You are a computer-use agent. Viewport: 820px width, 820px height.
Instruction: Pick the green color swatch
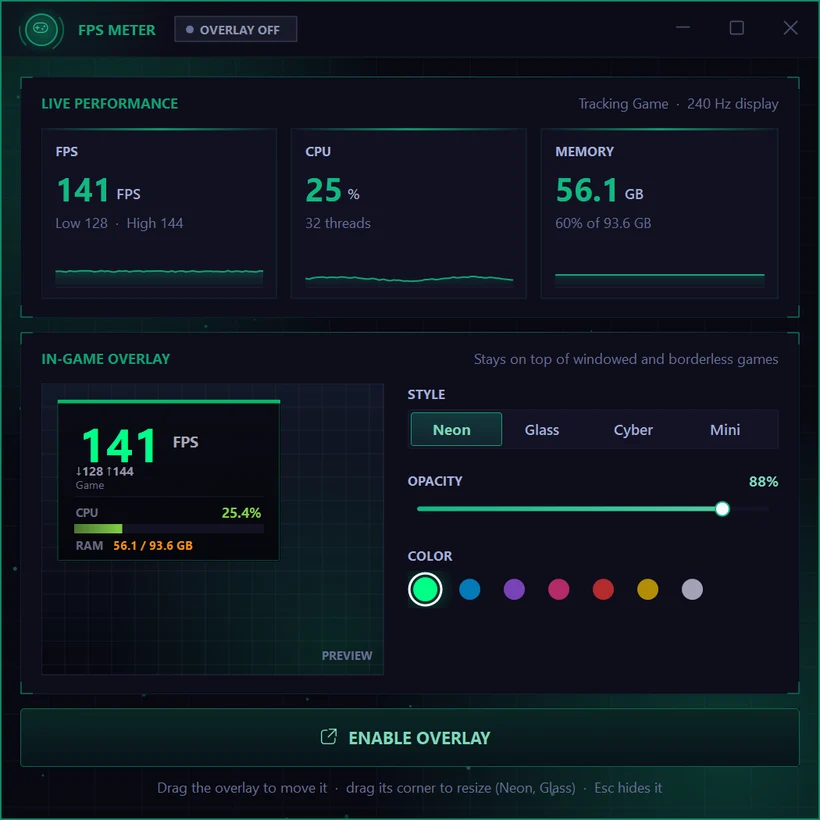click(x=425, y=589)
